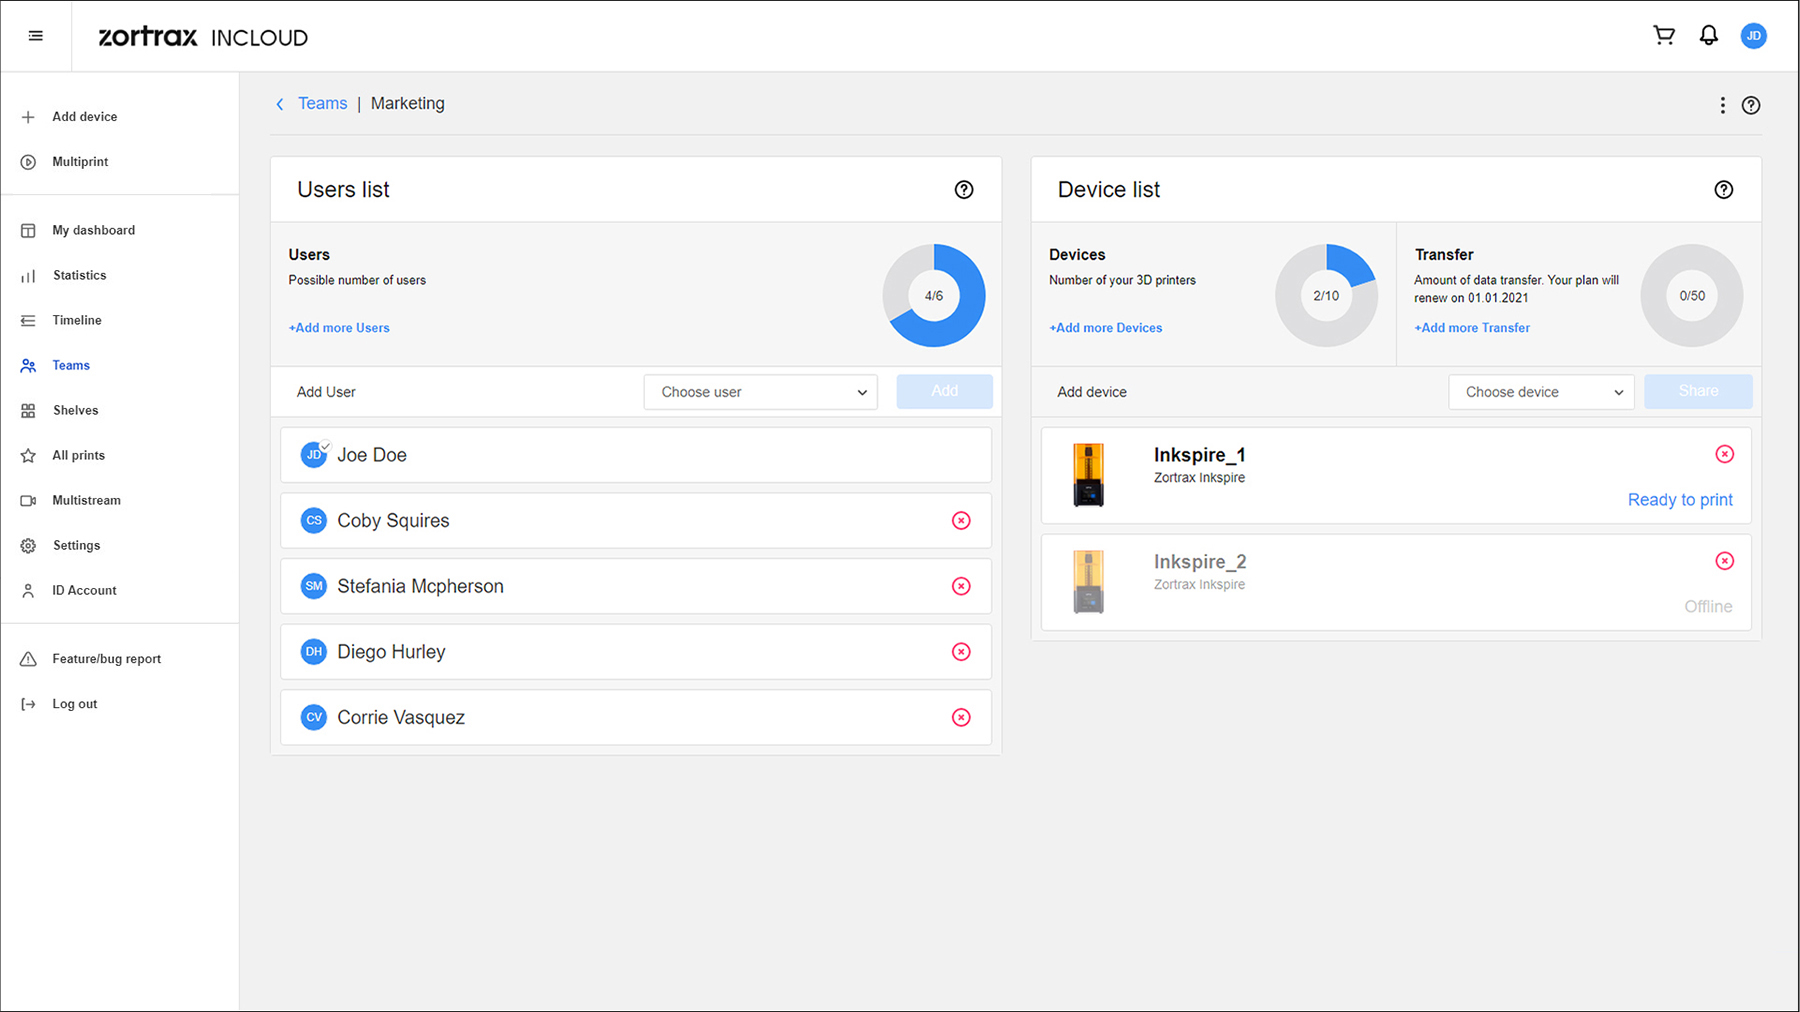
Task: Open the three-dot options menu
Action: (1722, 105)
